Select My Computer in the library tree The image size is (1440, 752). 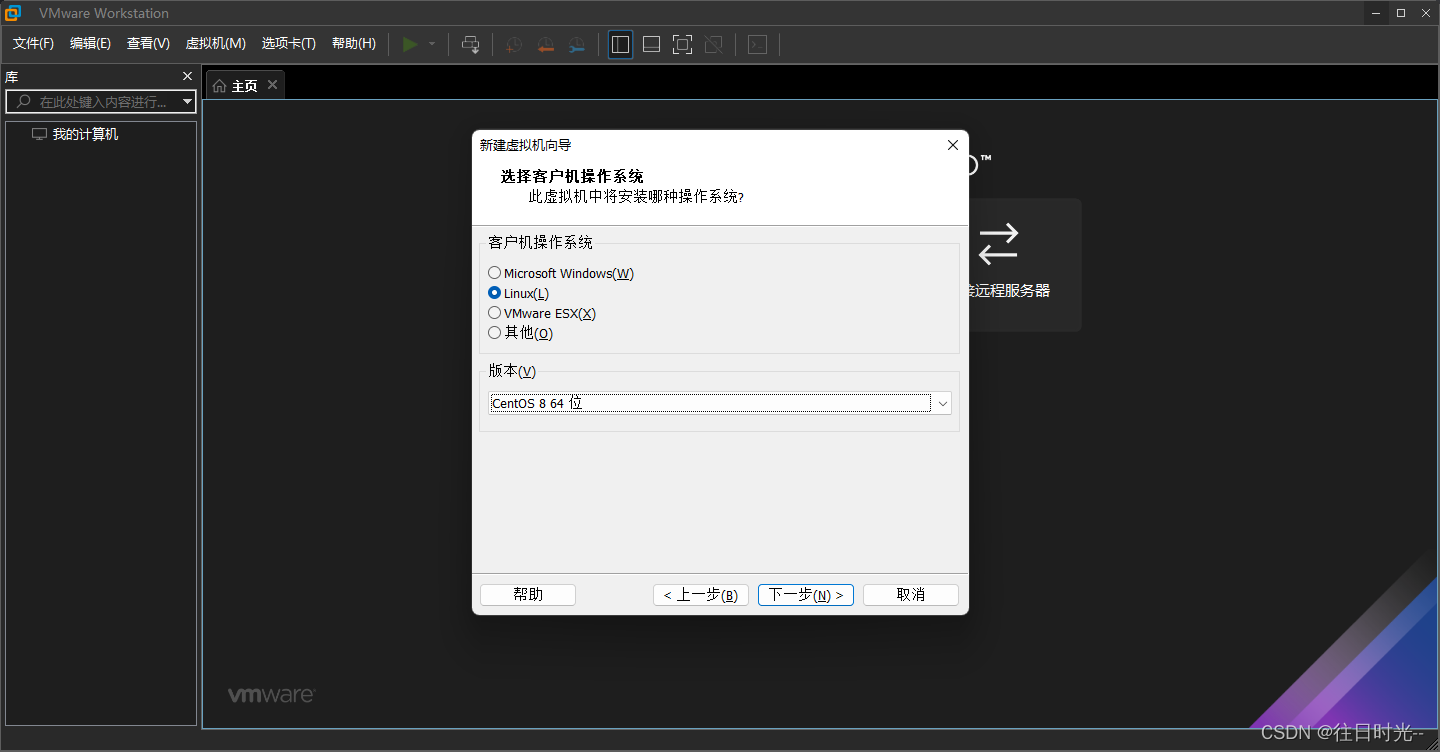point(85,134)
